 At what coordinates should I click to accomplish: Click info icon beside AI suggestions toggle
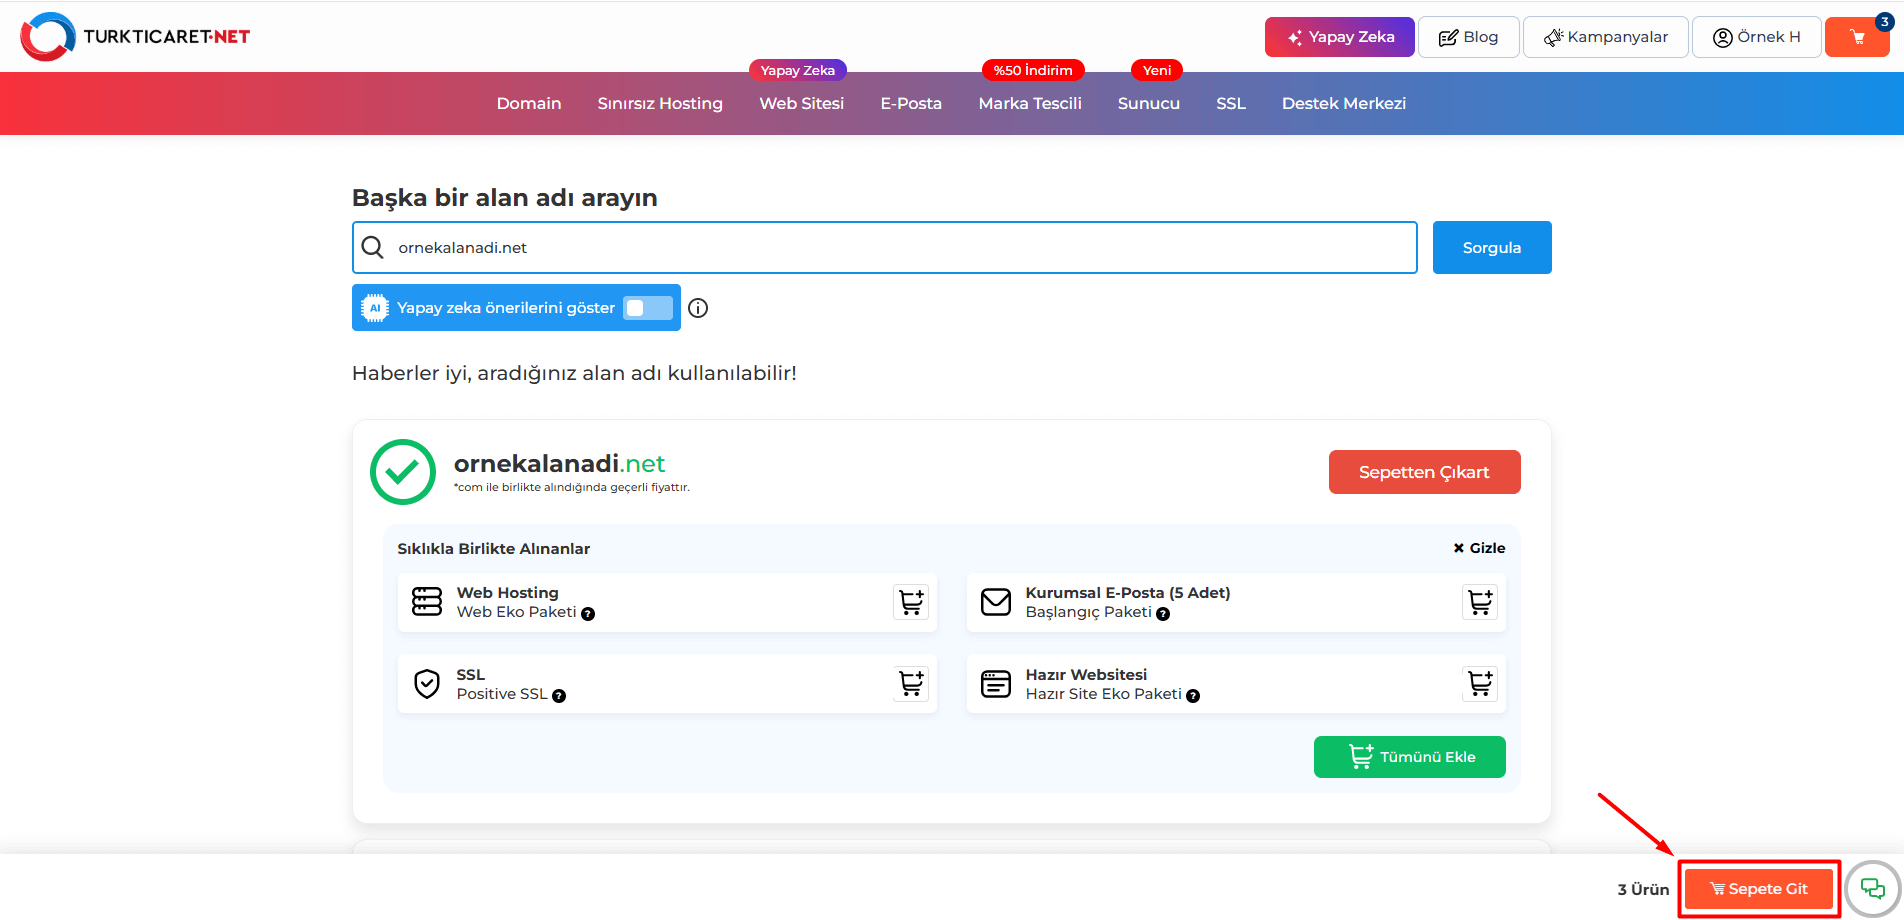(x=698, y=308)
